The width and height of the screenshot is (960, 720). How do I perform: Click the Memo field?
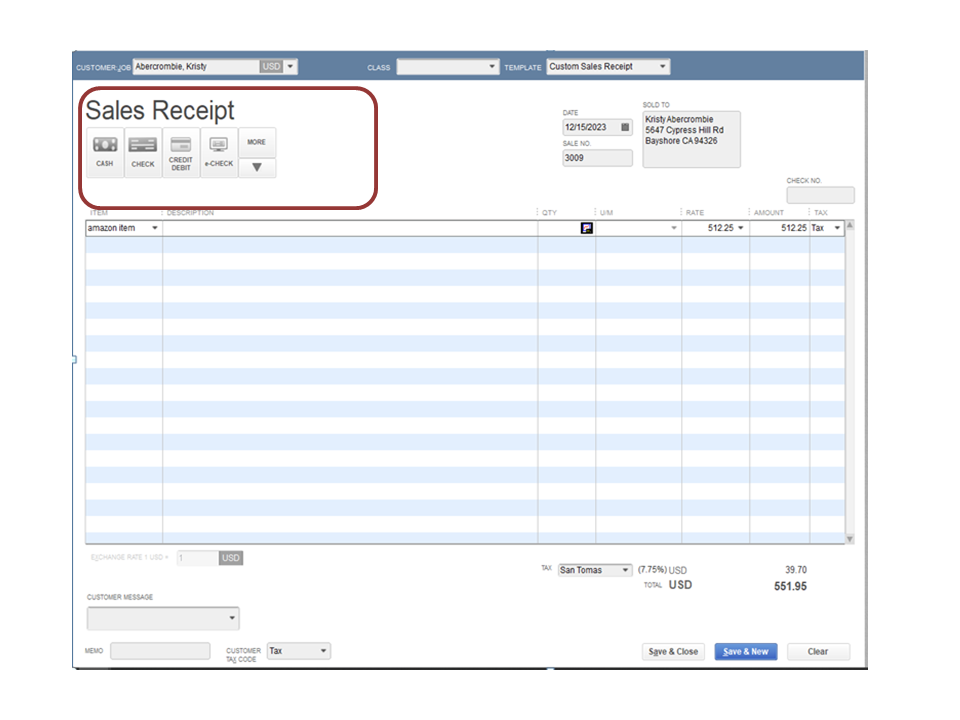[160, 651]
